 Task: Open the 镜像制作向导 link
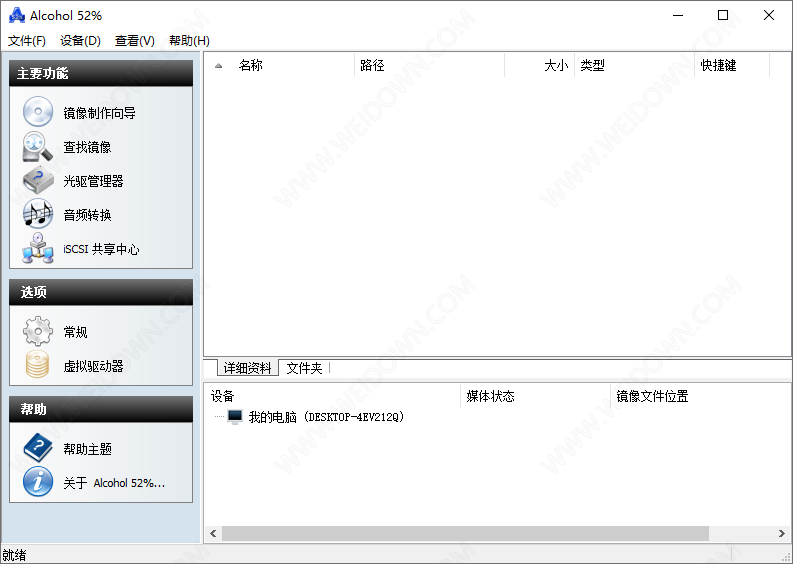click(100, 113)
